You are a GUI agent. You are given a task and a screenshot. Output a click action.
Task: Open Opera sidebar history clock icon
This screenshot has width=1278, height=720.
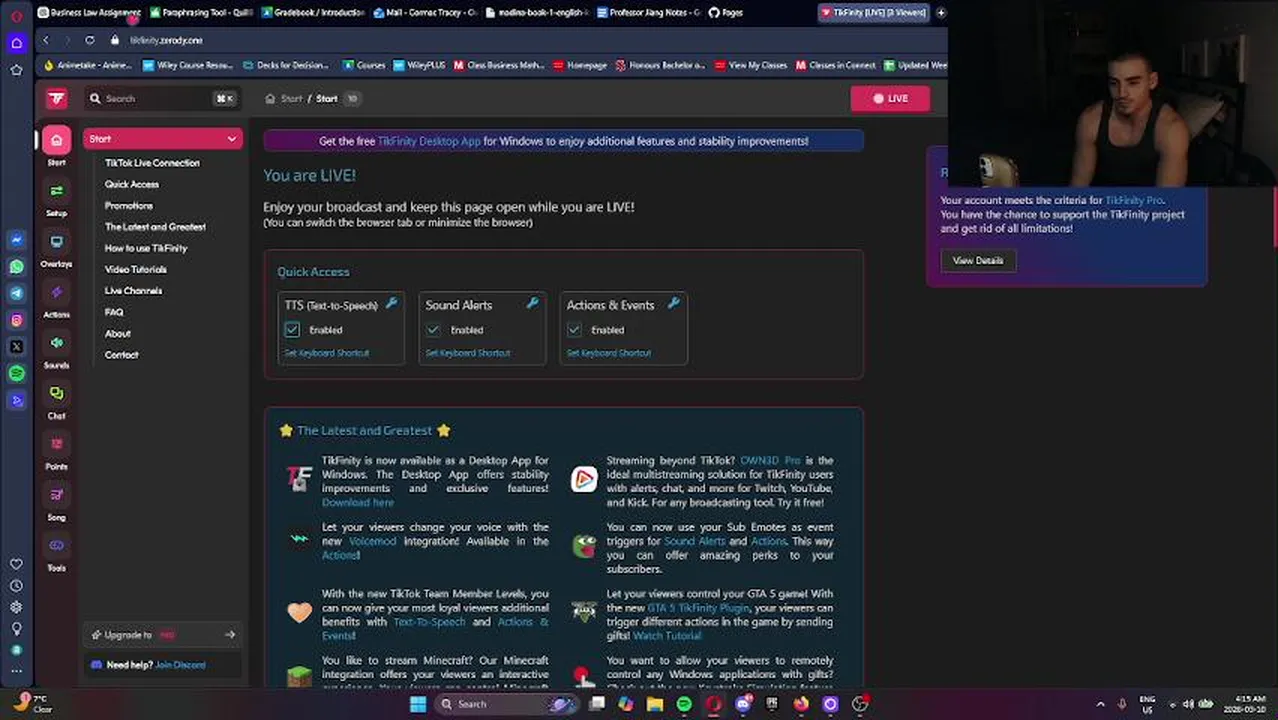[x=16, y=586]
